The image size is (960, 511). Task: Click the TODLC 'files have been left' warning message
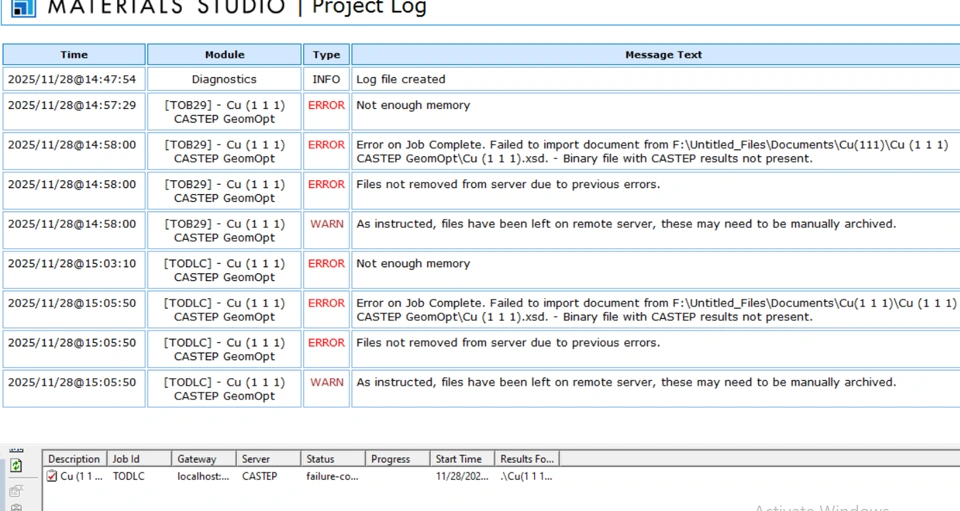626,382
